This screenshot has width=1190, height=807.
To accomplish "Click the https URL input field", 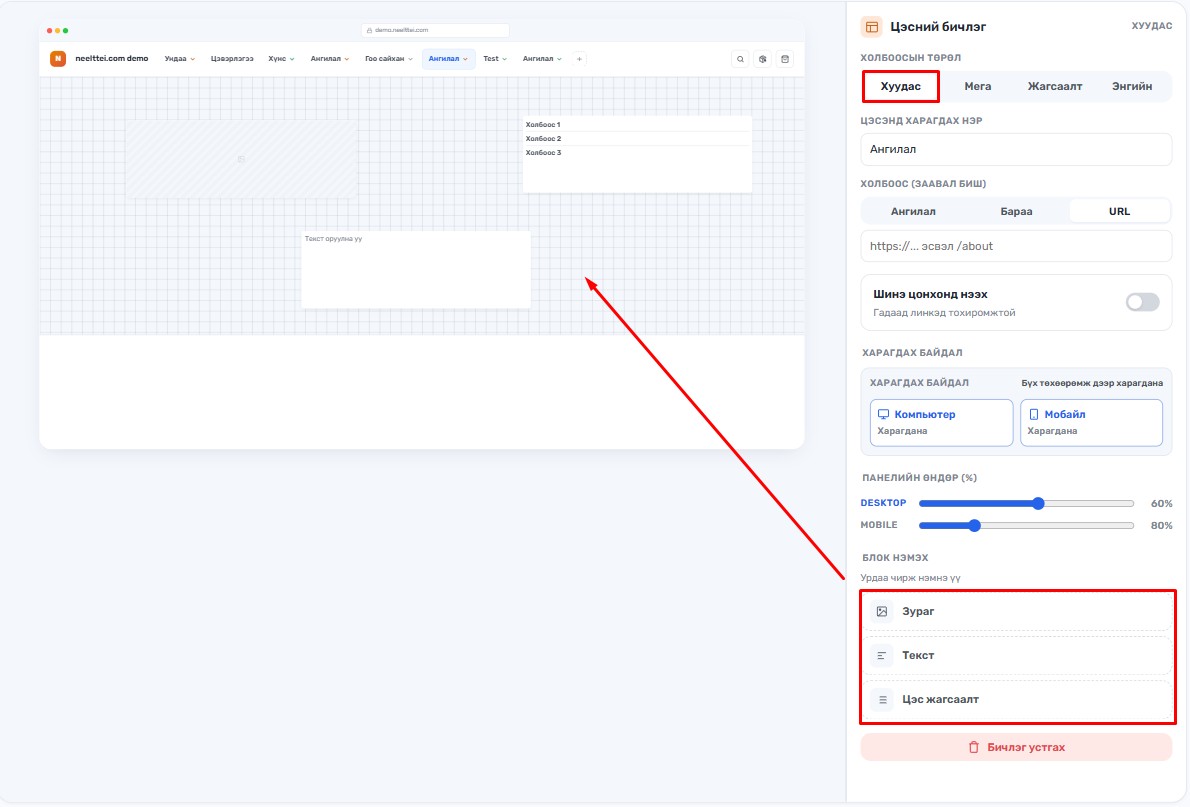I will coord(1016,246).
